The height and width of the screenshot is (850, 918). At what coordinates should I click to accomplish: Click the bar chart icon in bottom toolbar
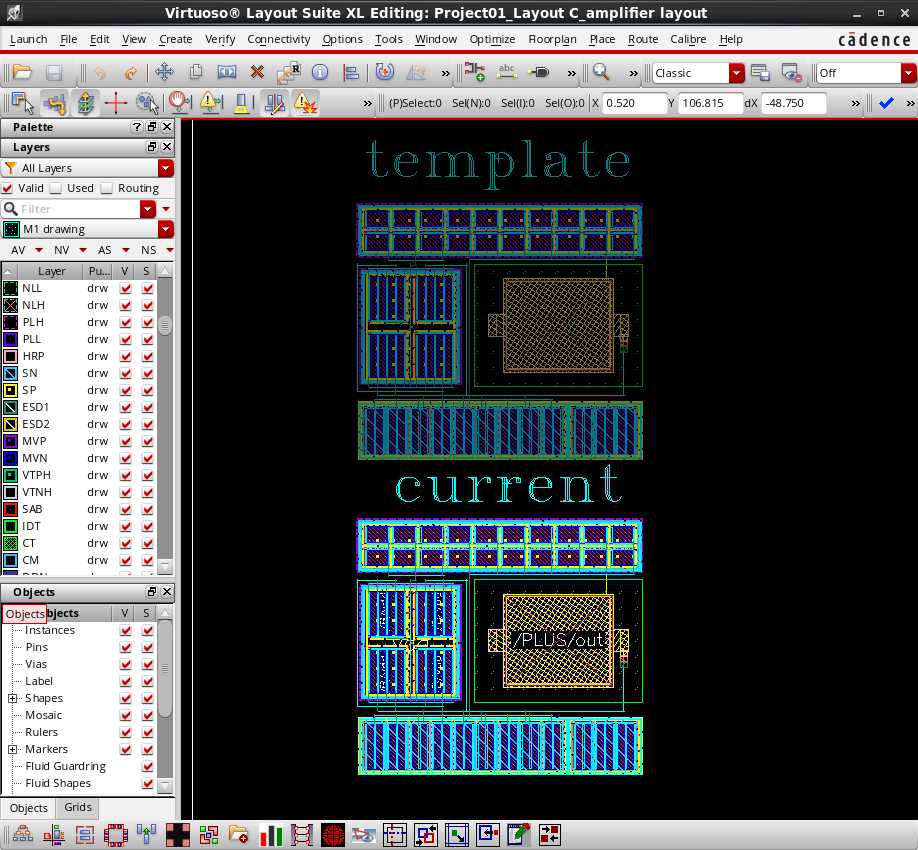(x=272, y=834)
